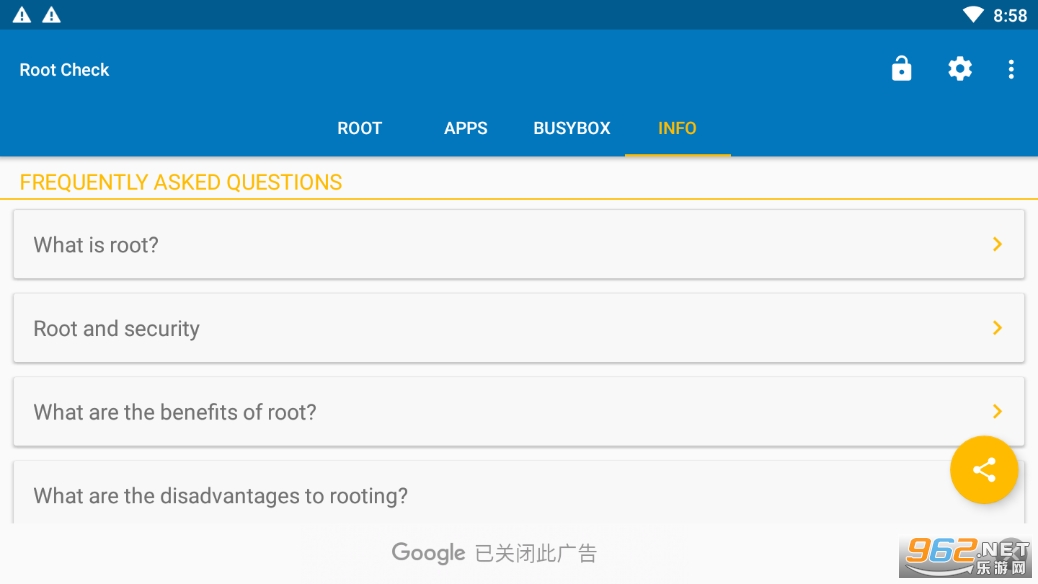This screenshot has height=584, width=1038.
Task: Click the Google ad closed notice
Action: click(x=494, y=553)
